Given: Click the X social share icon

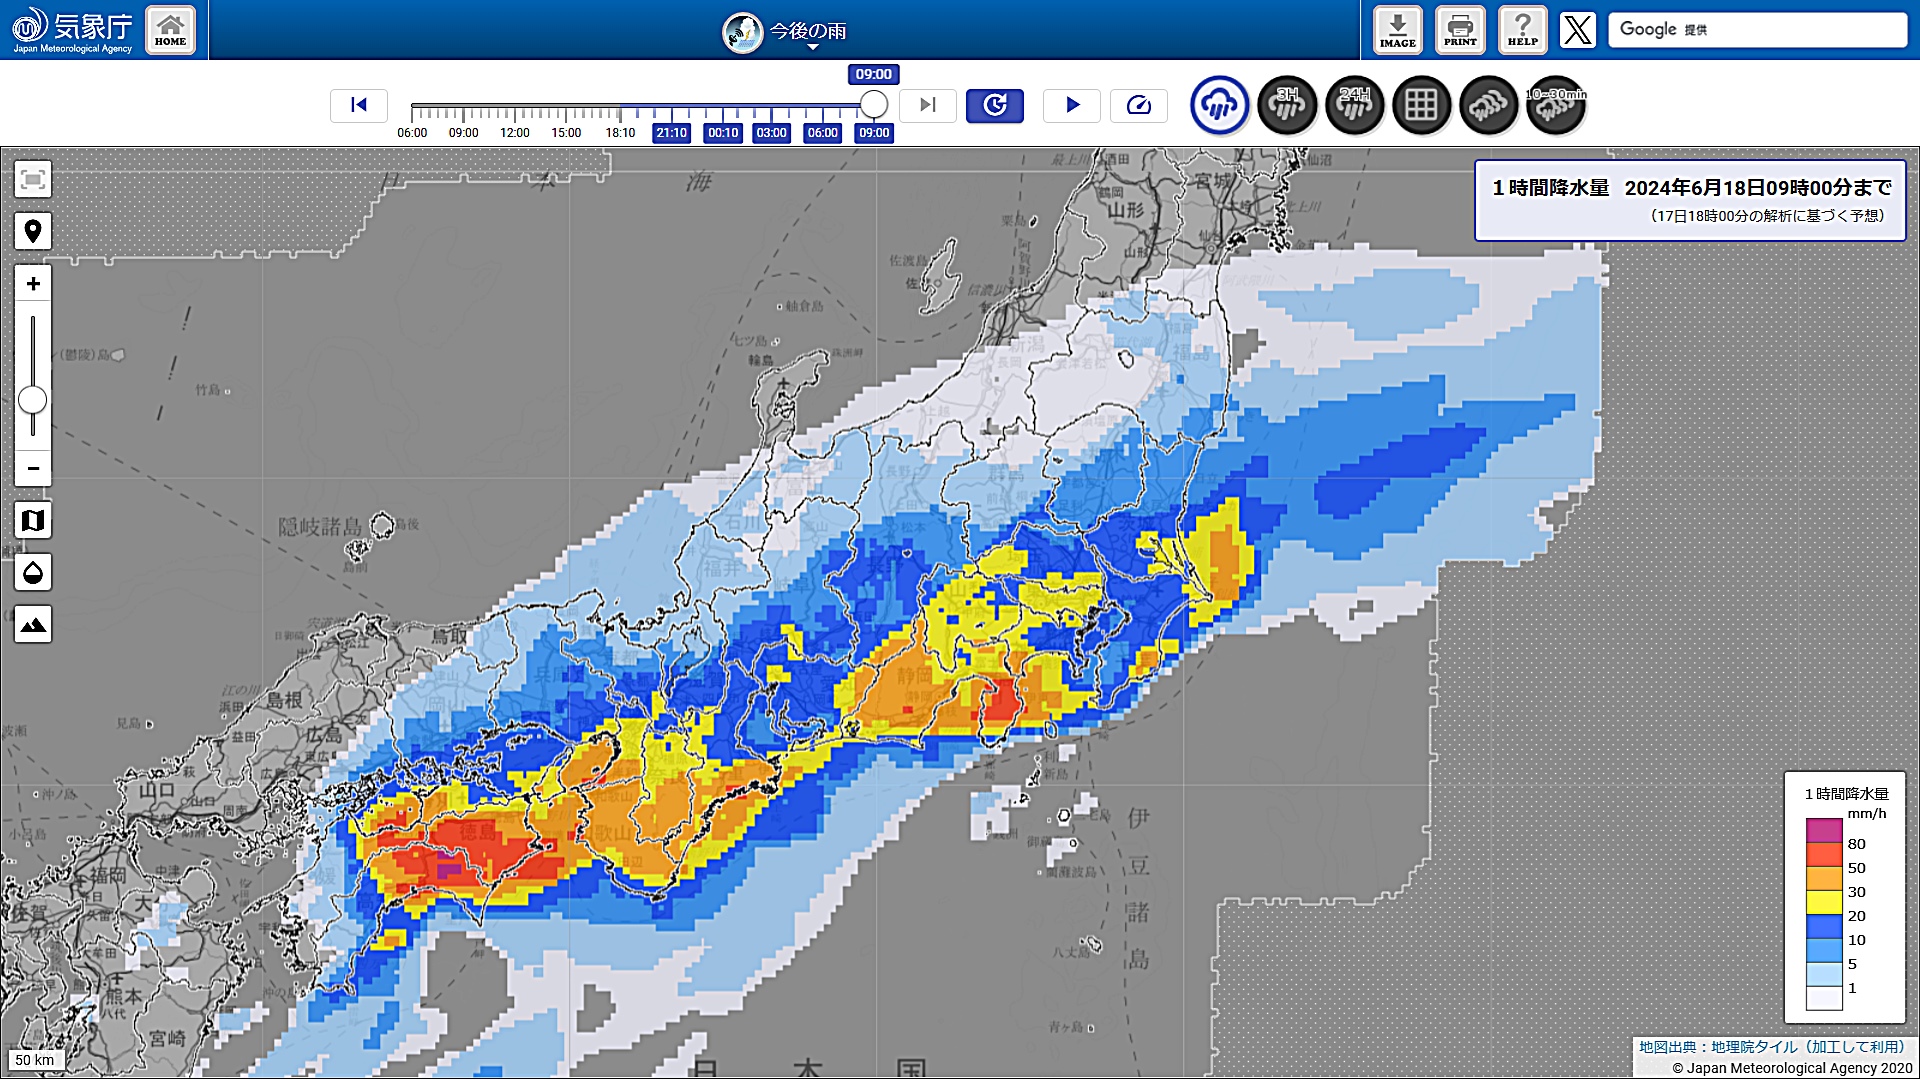Looking at the screenshot, I should point(1577,30).
